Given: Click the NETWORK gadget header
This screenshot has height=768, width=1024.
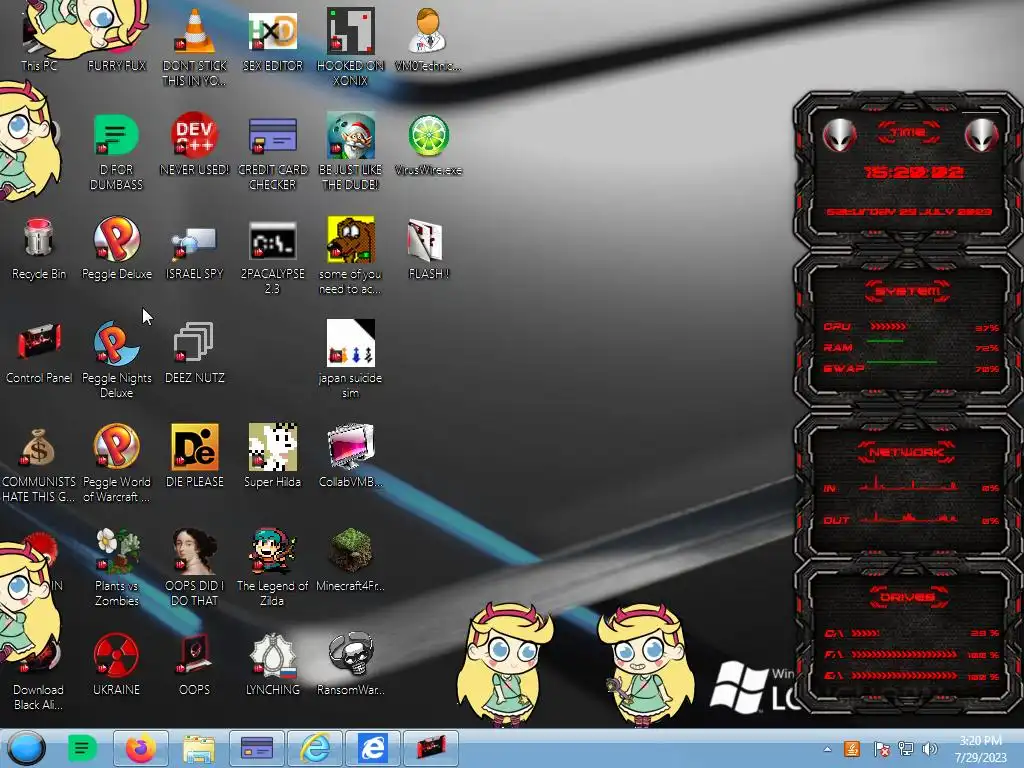Looking at the screenshot, I should [x=908, y=452].
